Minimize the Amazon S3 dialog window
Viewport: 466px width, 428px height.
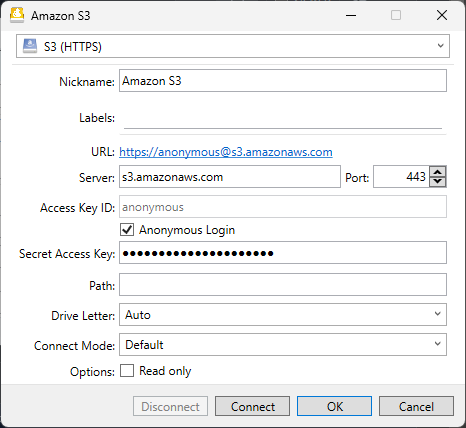[x=351, y=15]
